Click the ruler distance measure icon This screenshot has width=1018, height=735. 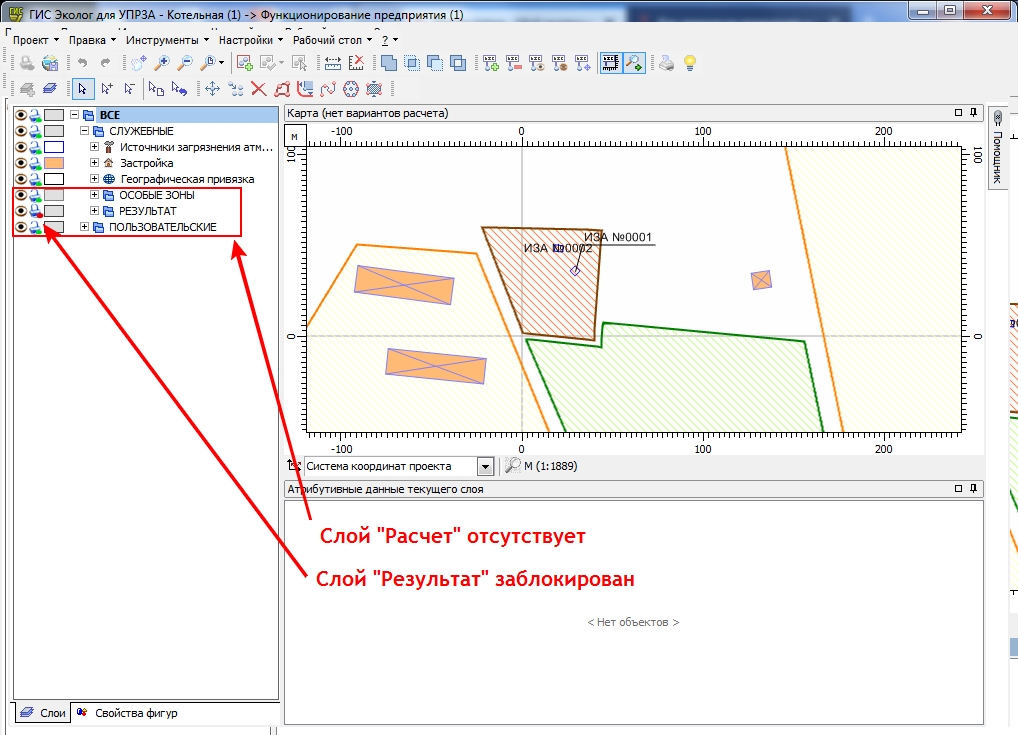click(x=332, y=63)
